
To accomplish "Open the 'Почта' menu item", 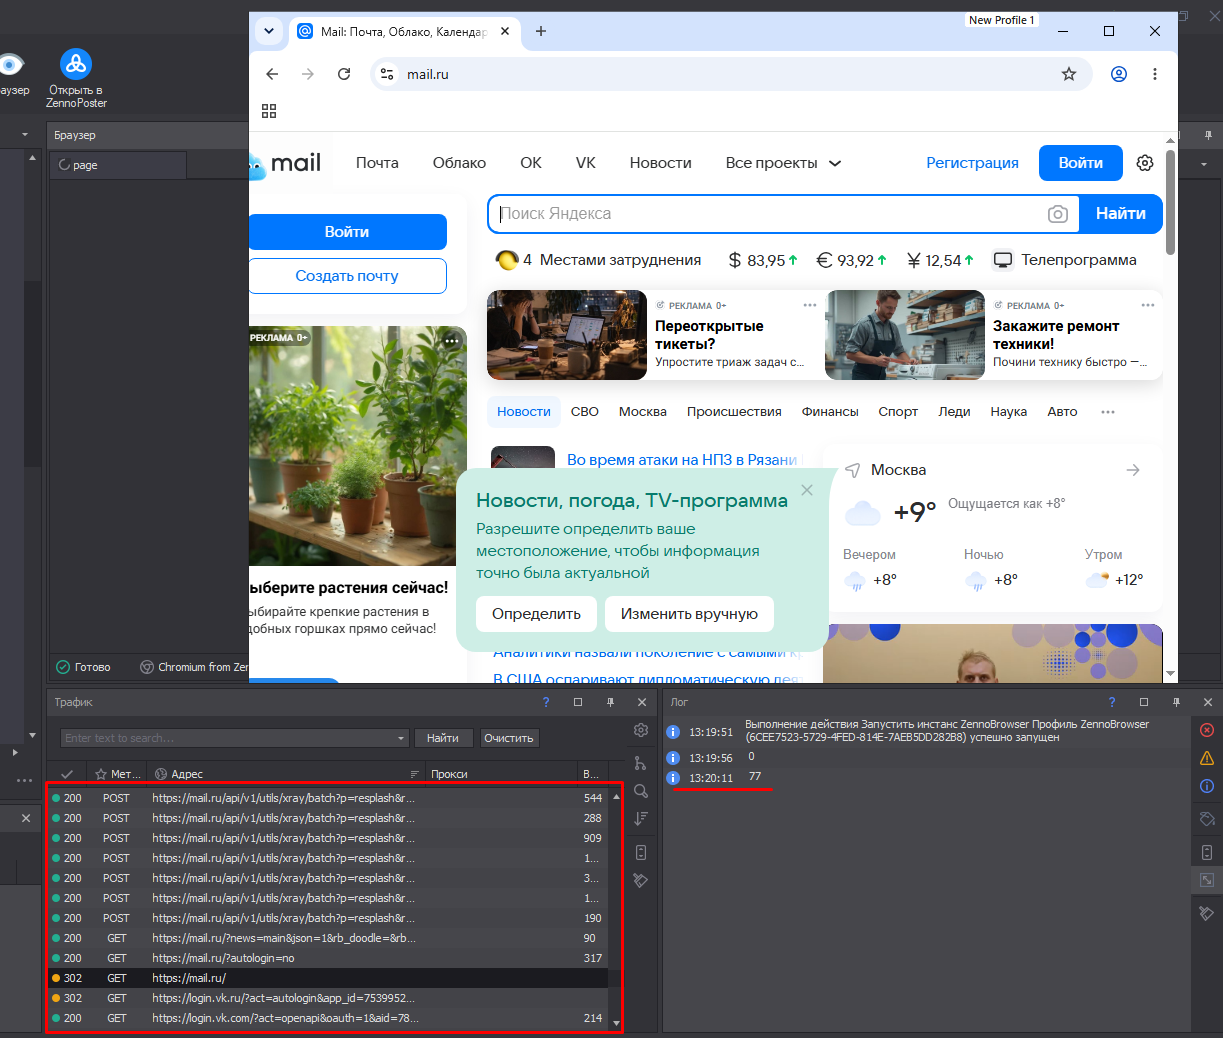I will 377,163.
